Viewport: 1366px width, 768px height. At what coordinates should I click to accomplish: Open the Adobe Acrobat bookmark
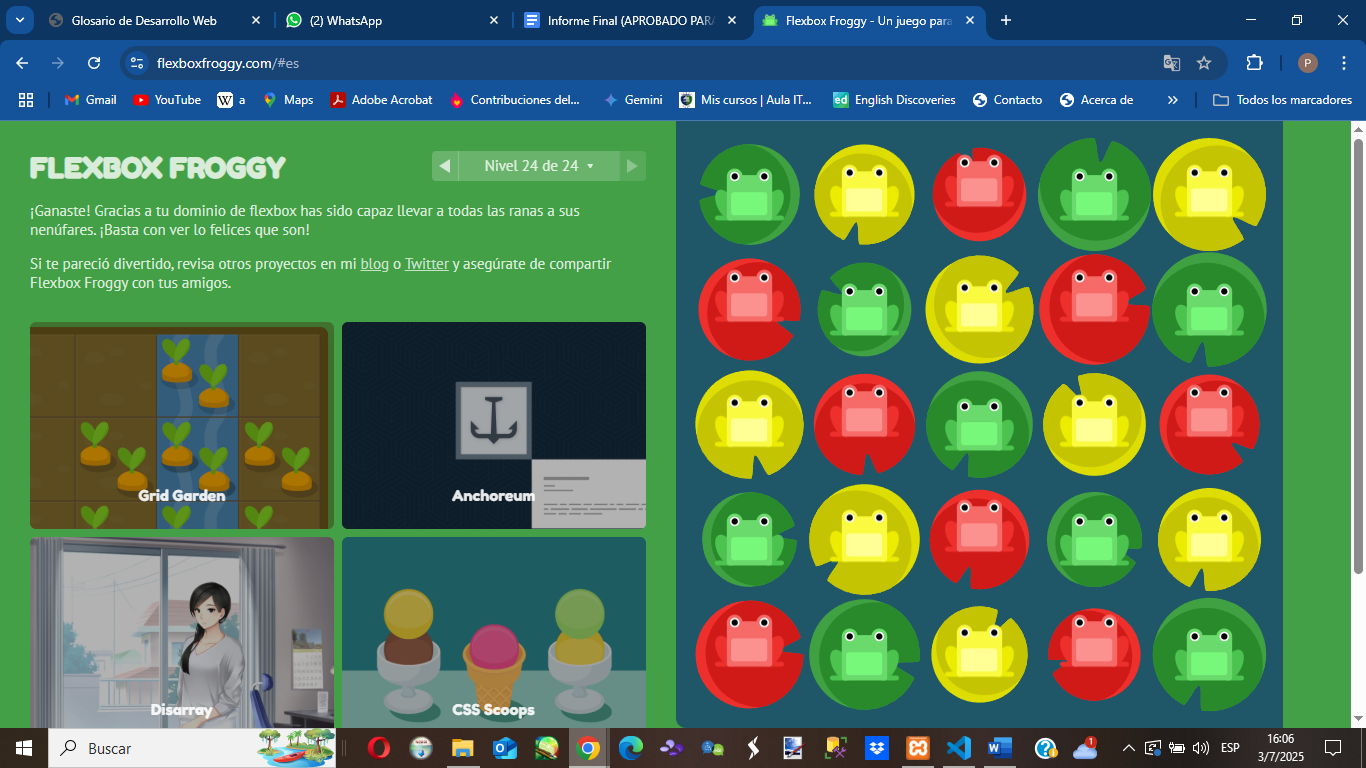point(382,100)
